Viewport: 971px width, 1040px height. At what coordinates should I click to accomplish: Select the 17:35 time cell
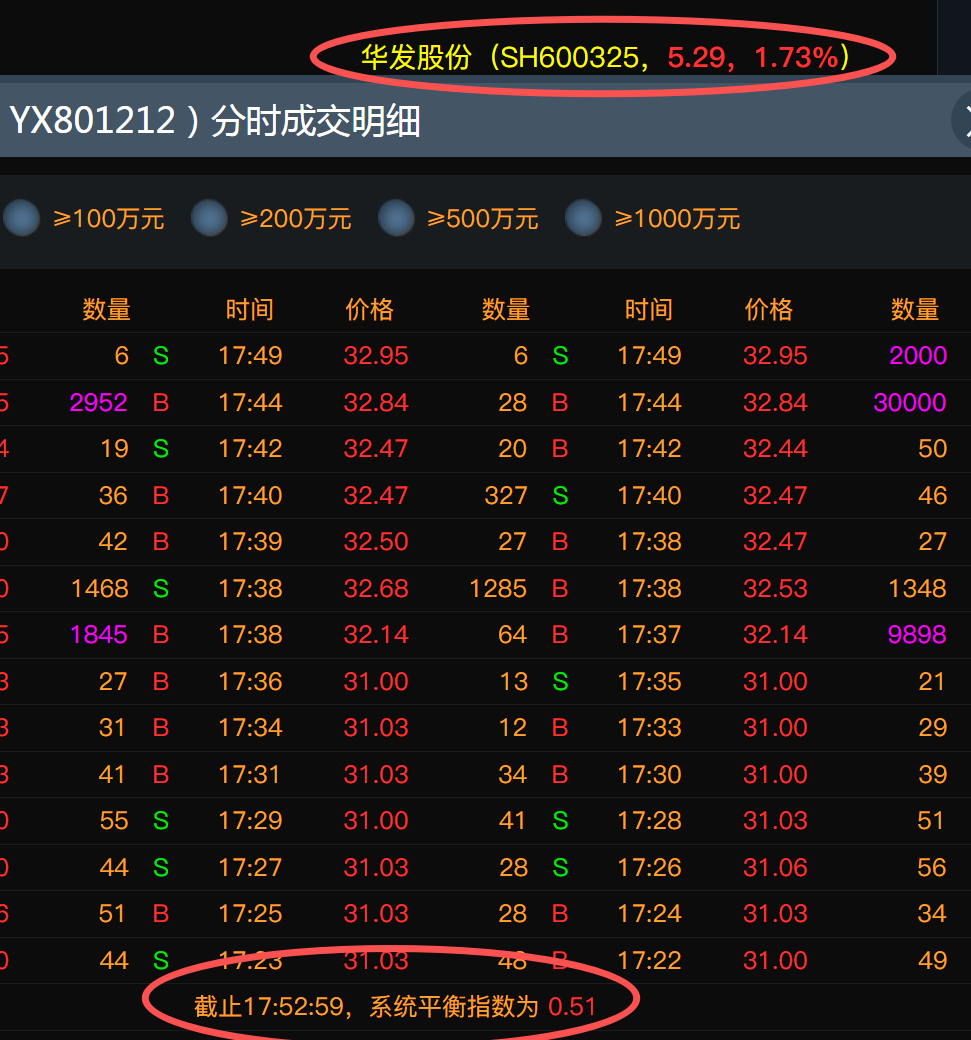point(649,682)
